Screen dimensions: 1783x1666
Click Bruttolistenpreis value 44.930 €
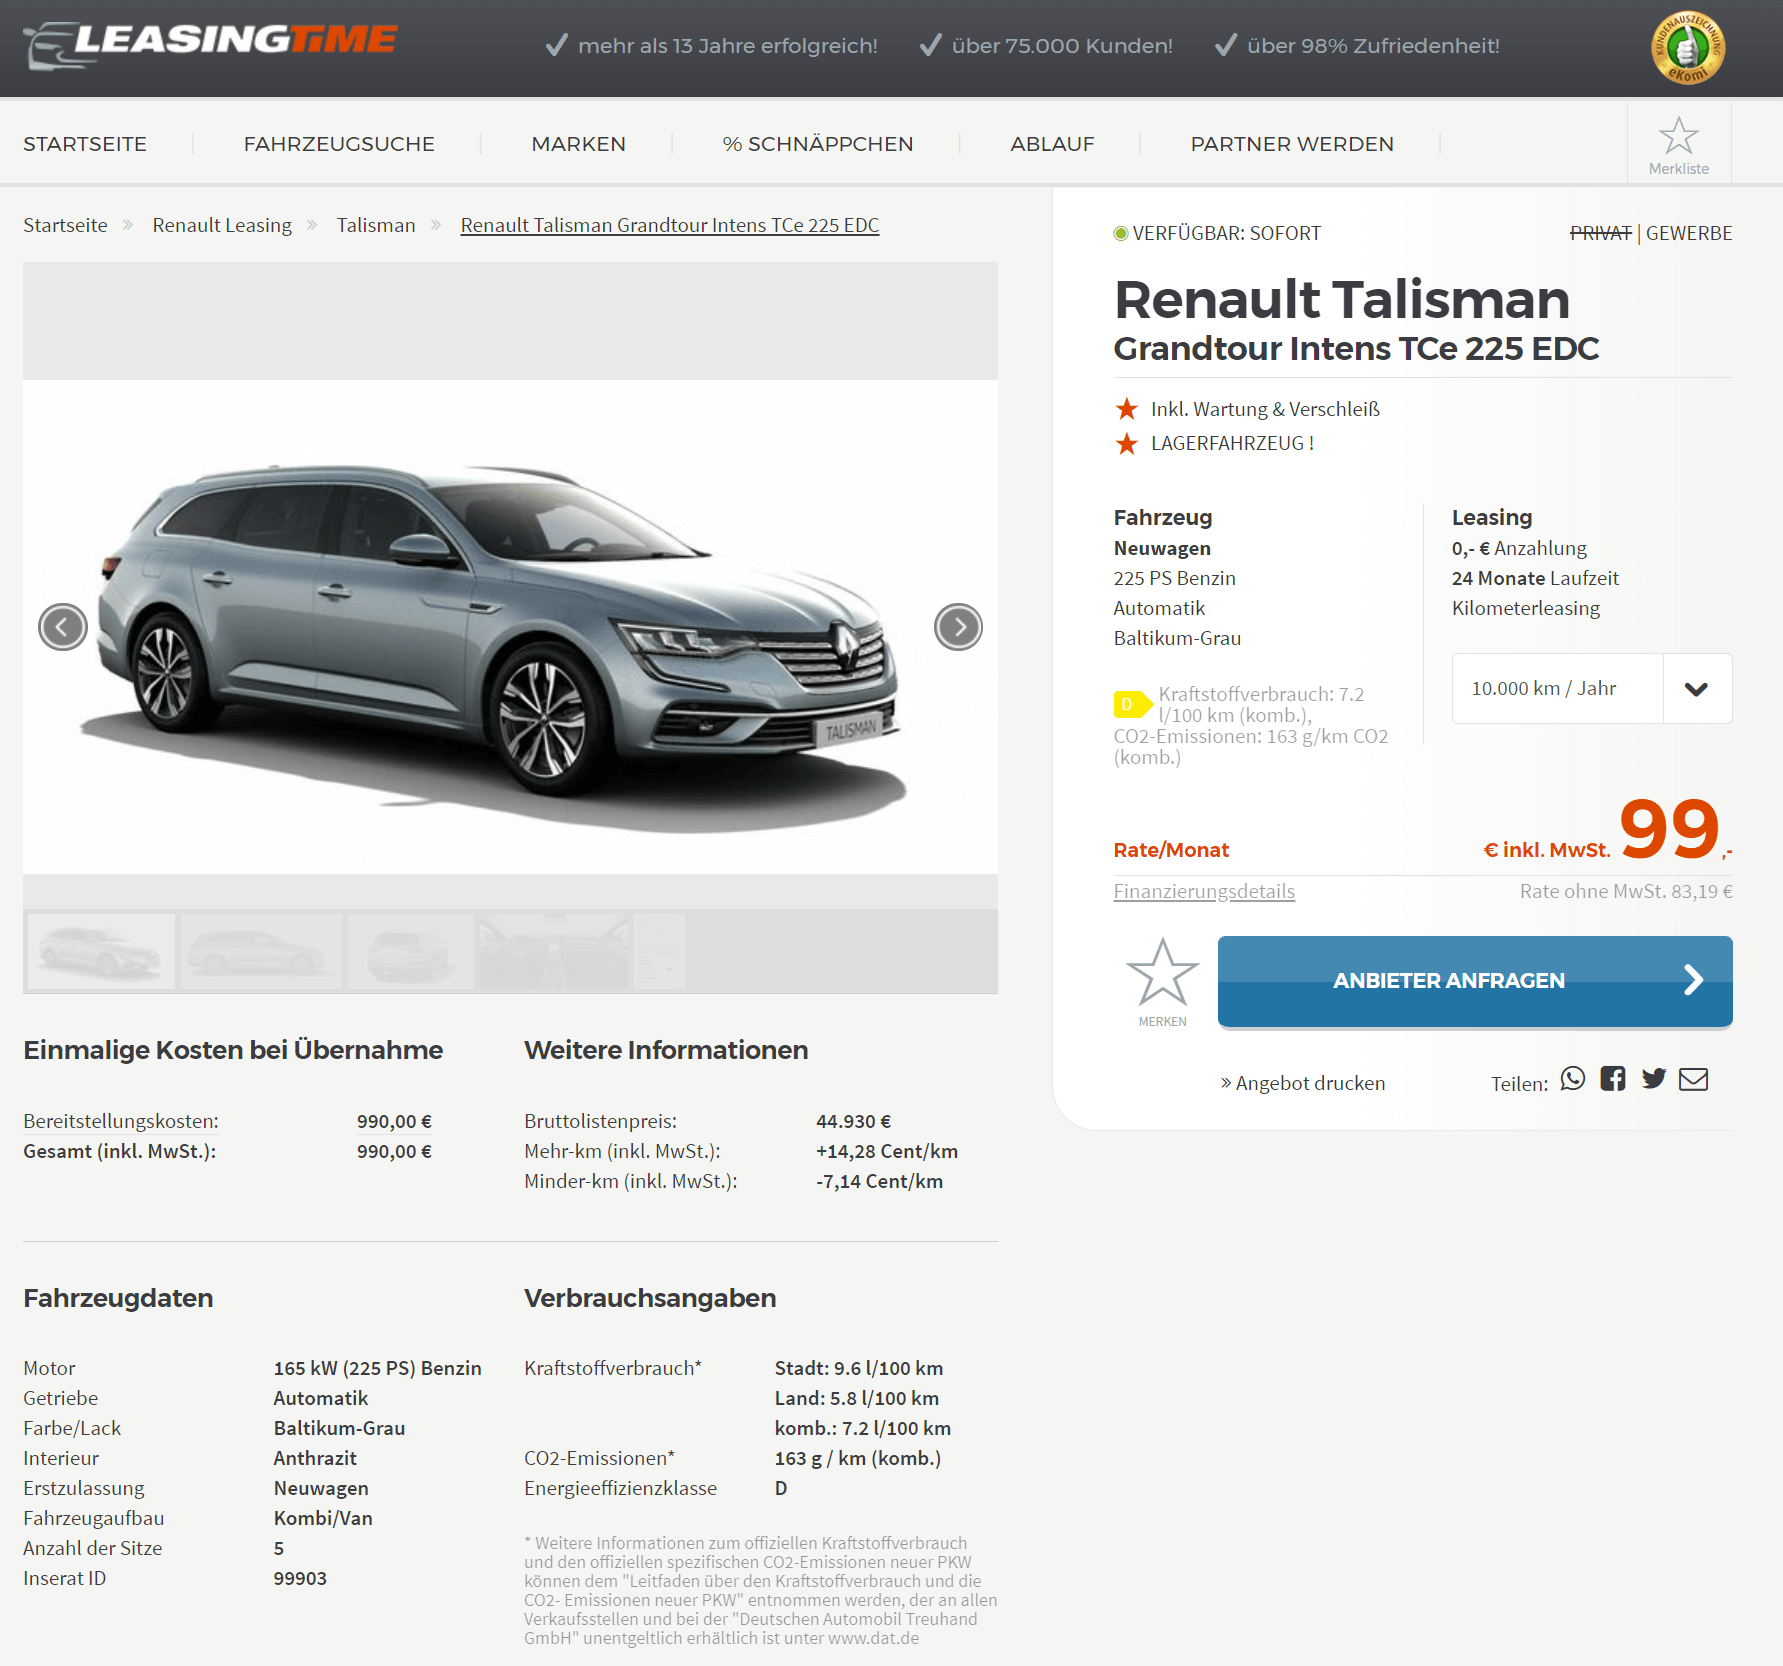pos(853,1121)
